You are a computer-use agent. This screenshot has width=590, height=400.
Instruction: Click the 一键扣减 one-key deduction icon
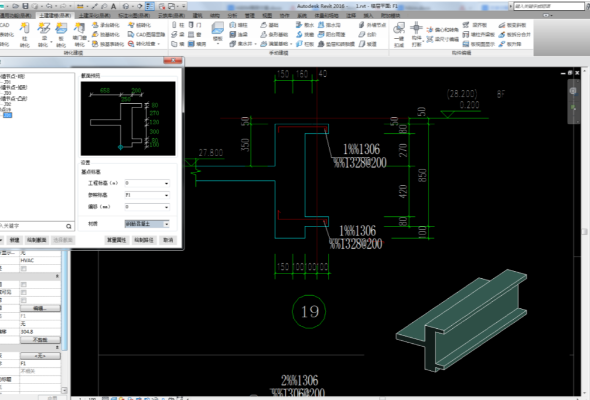(399, 34)
